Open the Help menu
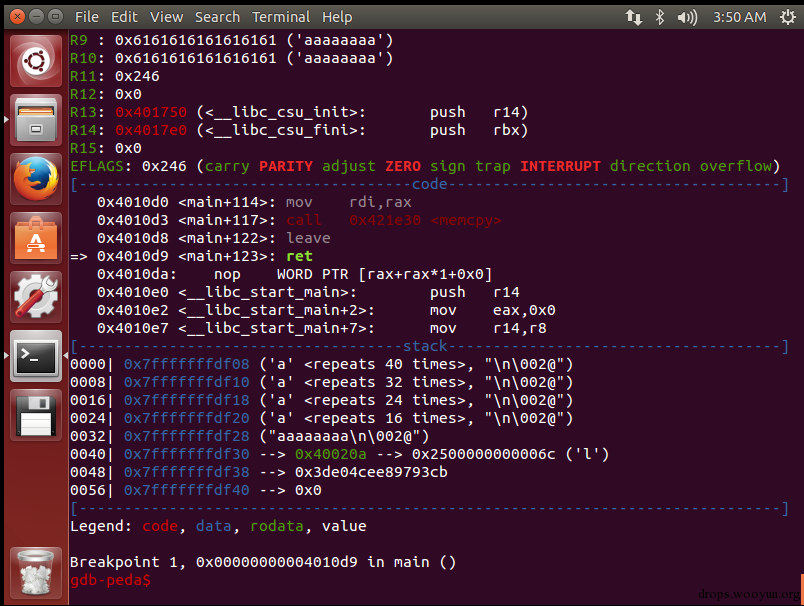 click(x=337, y=17)
